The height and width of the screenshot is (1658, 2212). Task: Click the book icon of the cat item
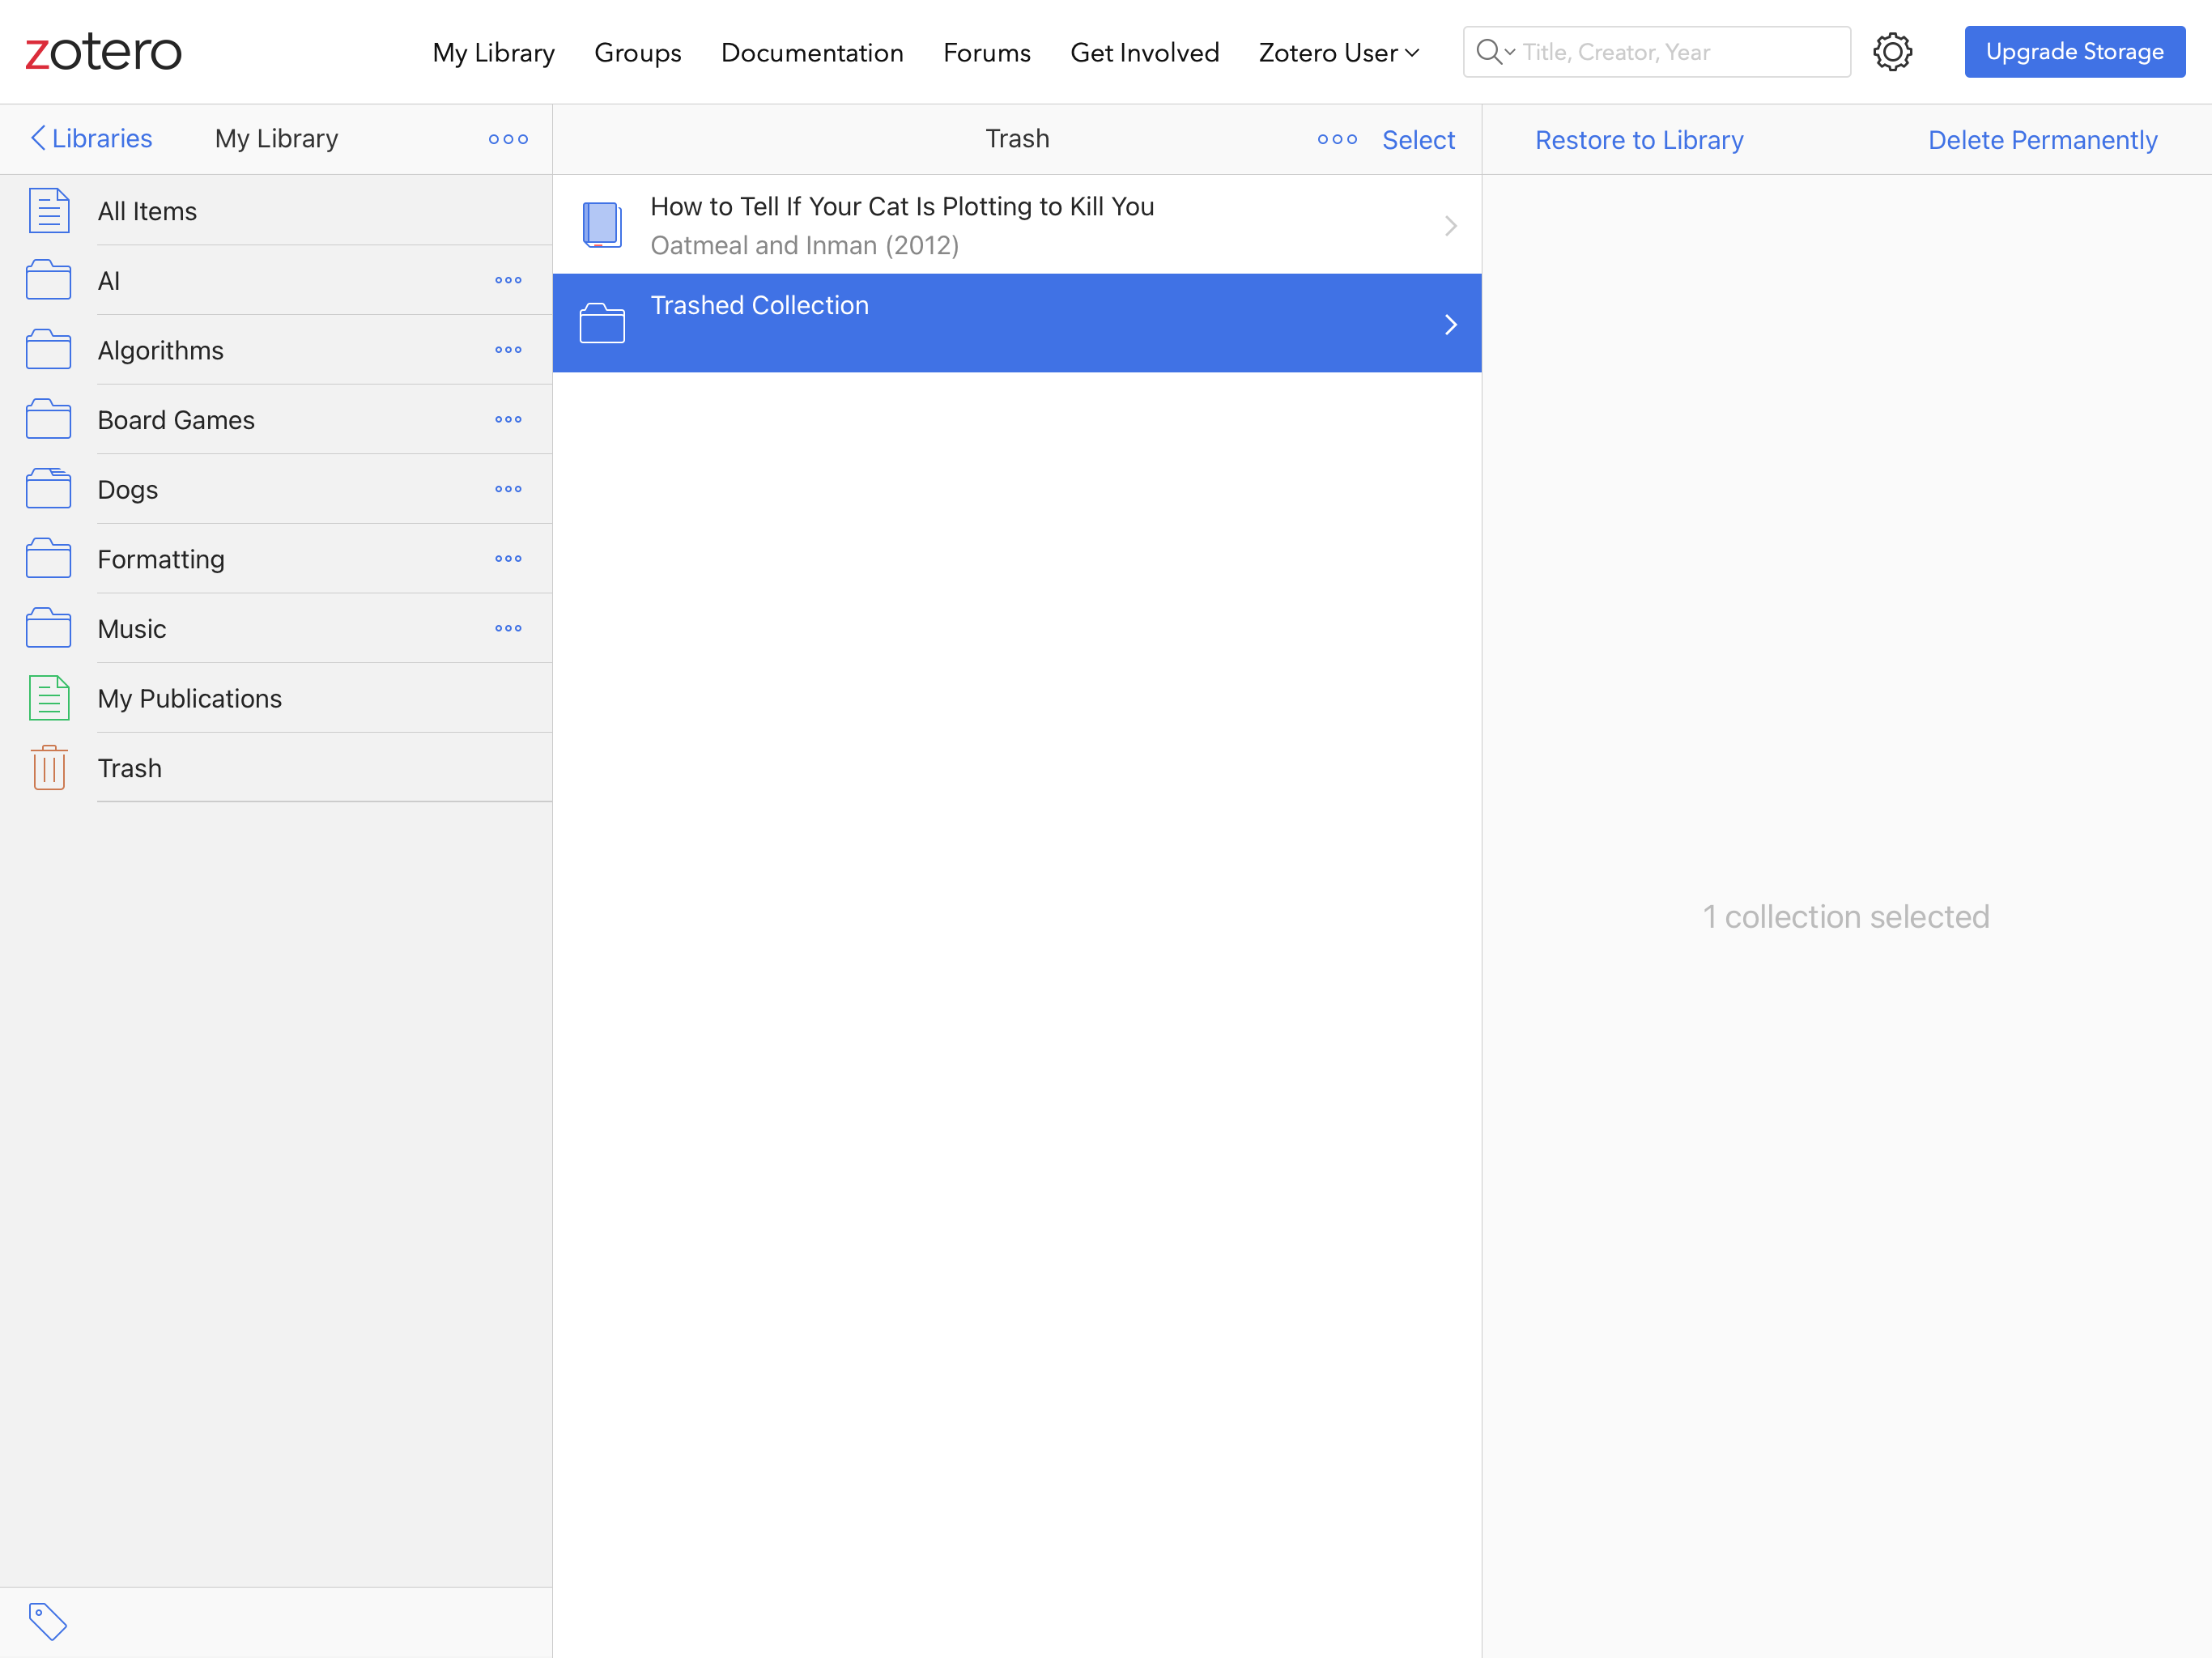coord(602,225)
